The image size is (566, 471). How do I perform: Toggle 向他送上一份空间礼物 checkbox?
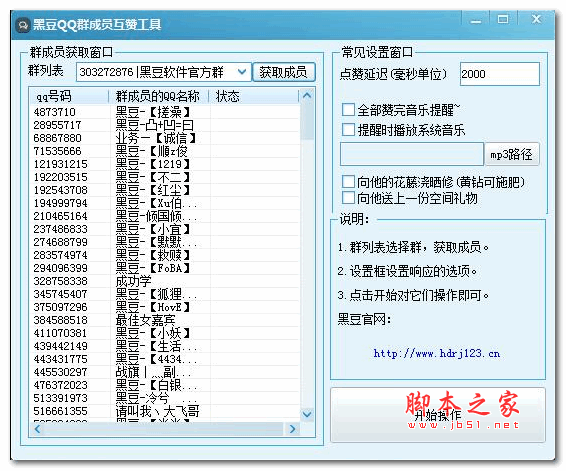348,198
